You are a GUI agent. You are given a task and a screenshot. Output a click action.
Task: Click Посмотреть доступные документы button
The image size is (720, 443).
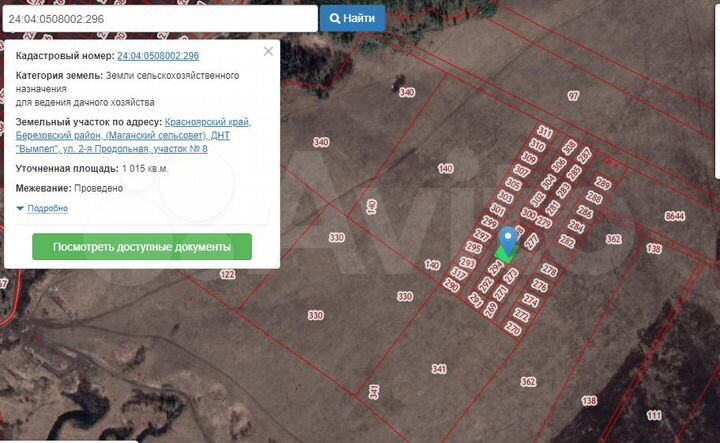(x=142, y=247)
